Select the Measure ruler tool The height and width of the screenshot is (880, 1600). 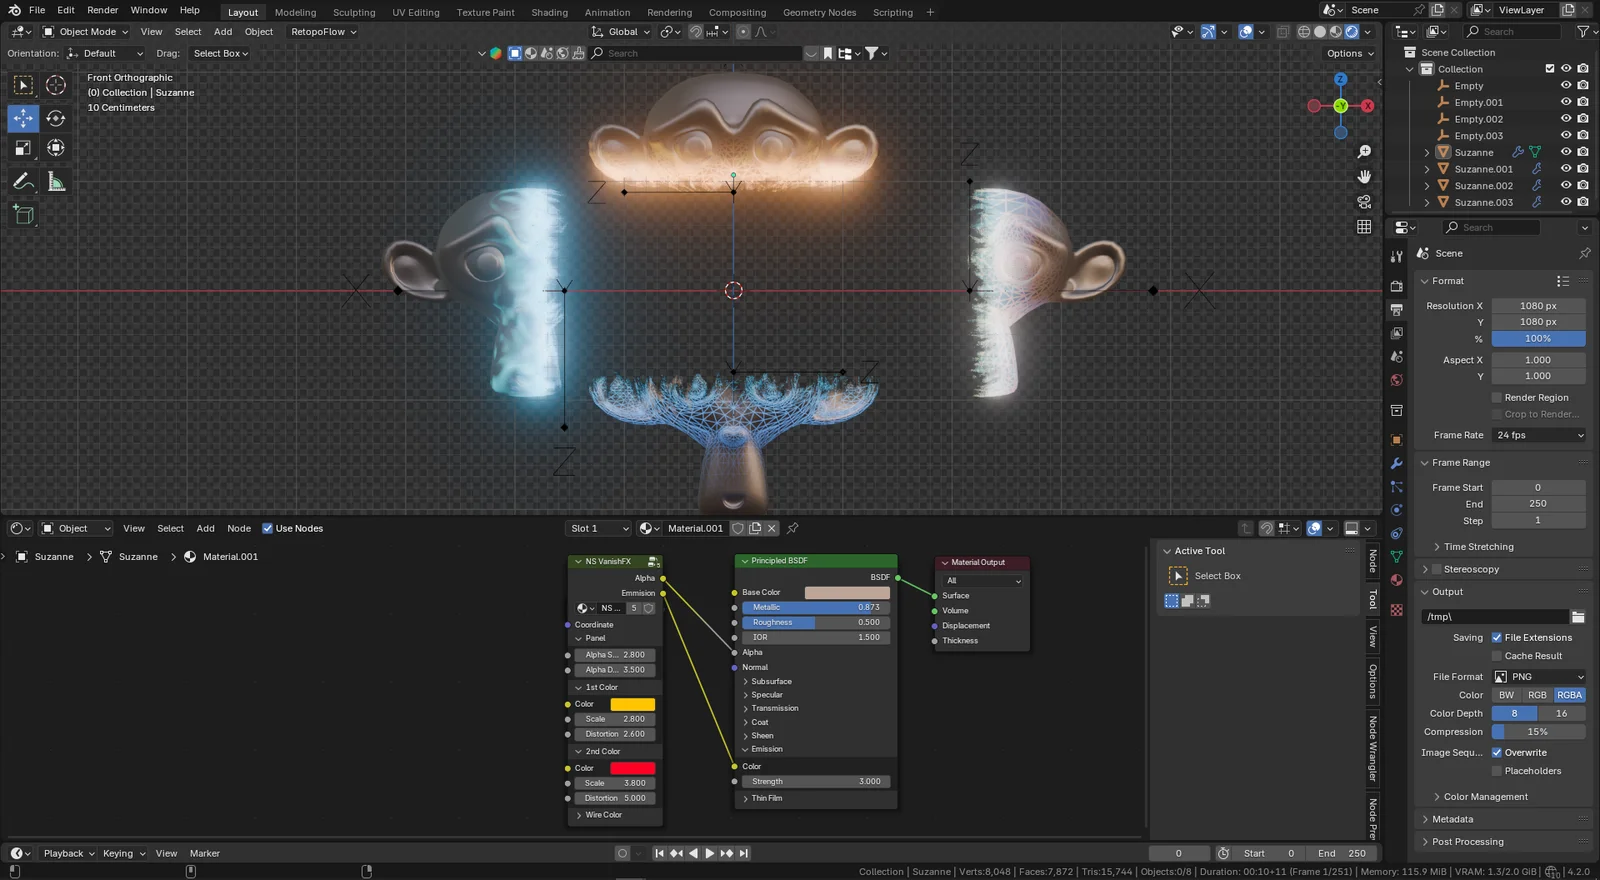point(56,182)
